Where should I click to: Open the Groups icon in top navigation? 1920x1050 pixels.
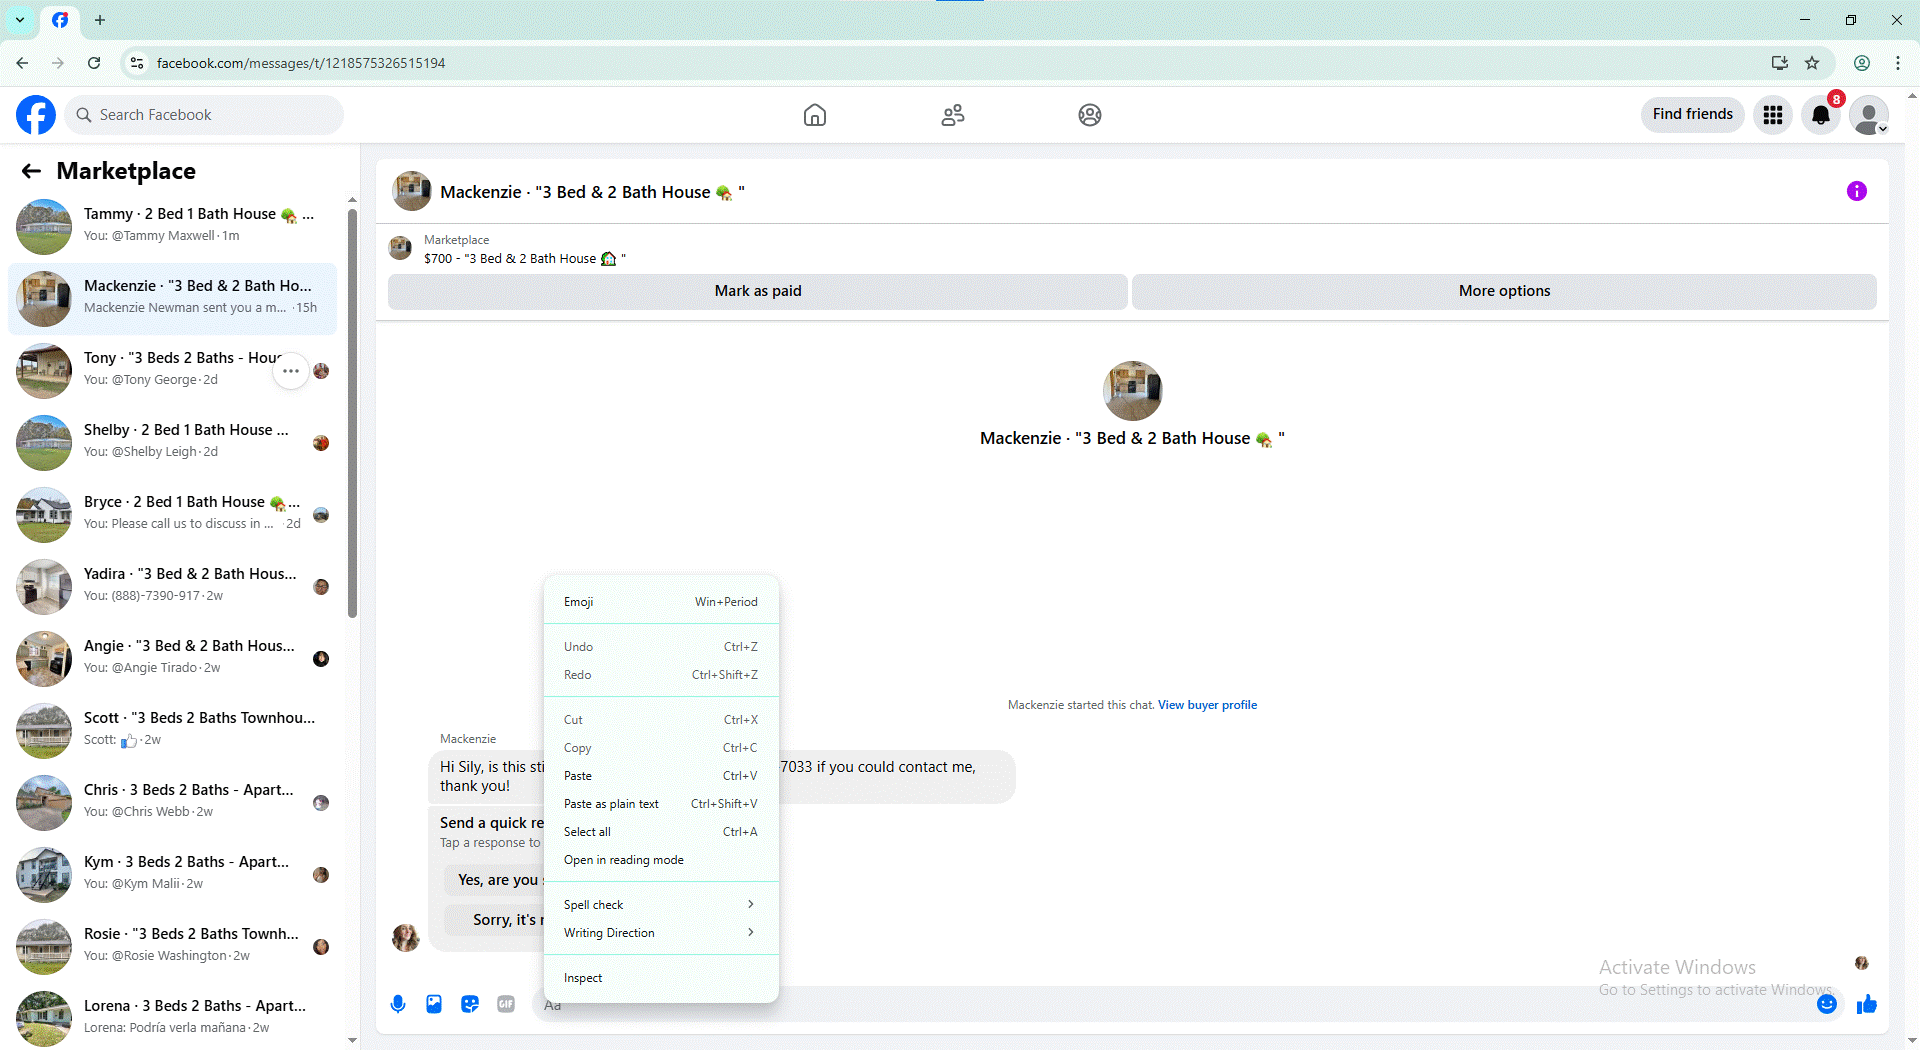pos(1090,115)
